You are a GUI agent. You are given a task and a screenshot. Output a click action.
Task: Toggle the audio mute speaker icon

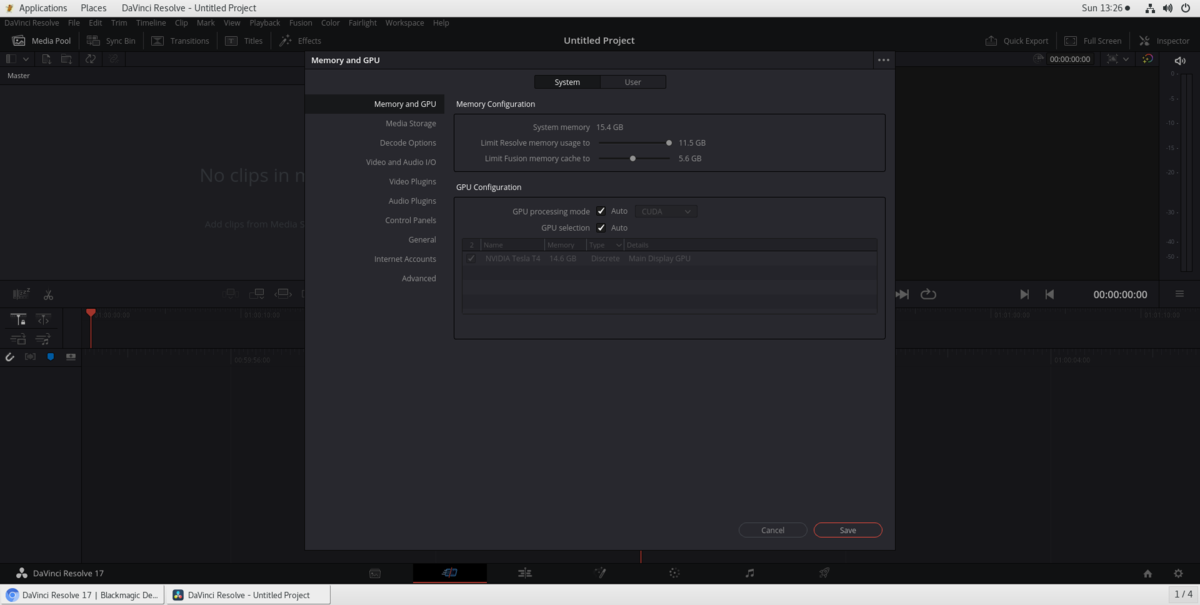(1179, 60)
